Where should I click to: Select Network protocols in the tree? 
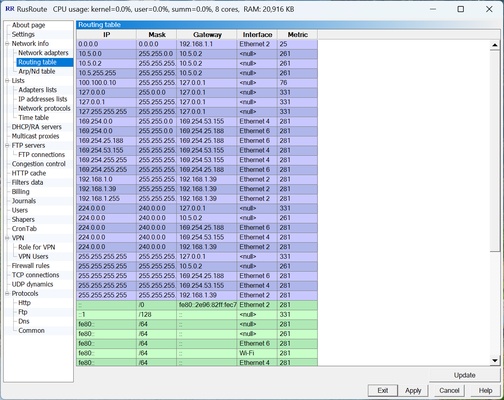pos(44,108)
